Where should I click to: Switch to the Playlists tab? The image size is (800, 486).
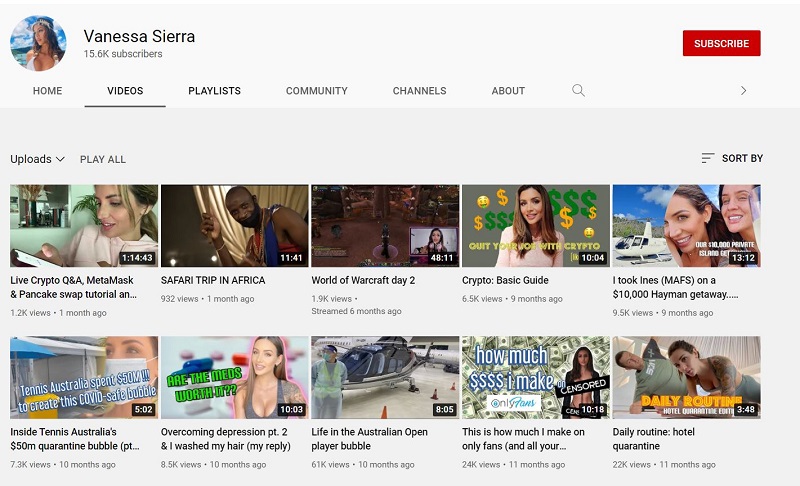coord(214,91)
